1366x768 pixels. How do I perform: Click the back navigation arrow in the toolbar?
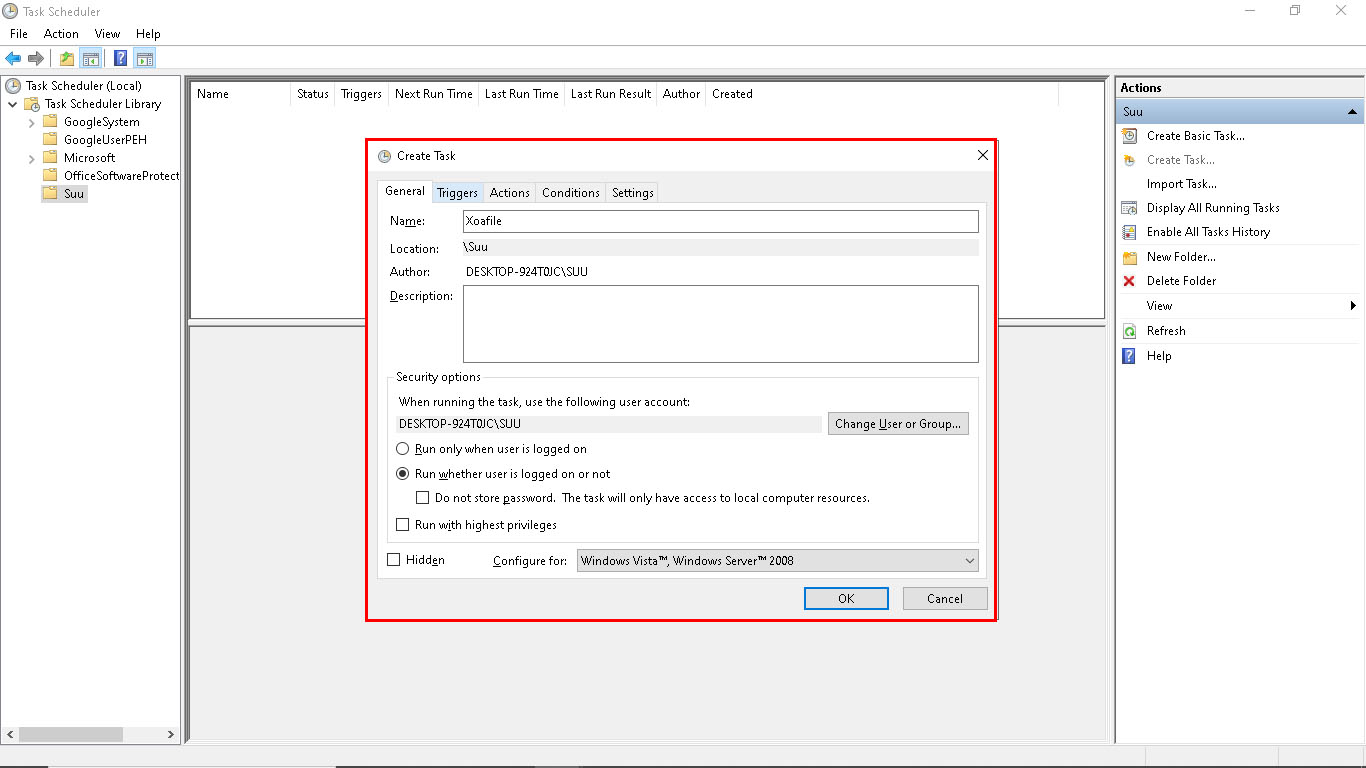tap(12, 57)
